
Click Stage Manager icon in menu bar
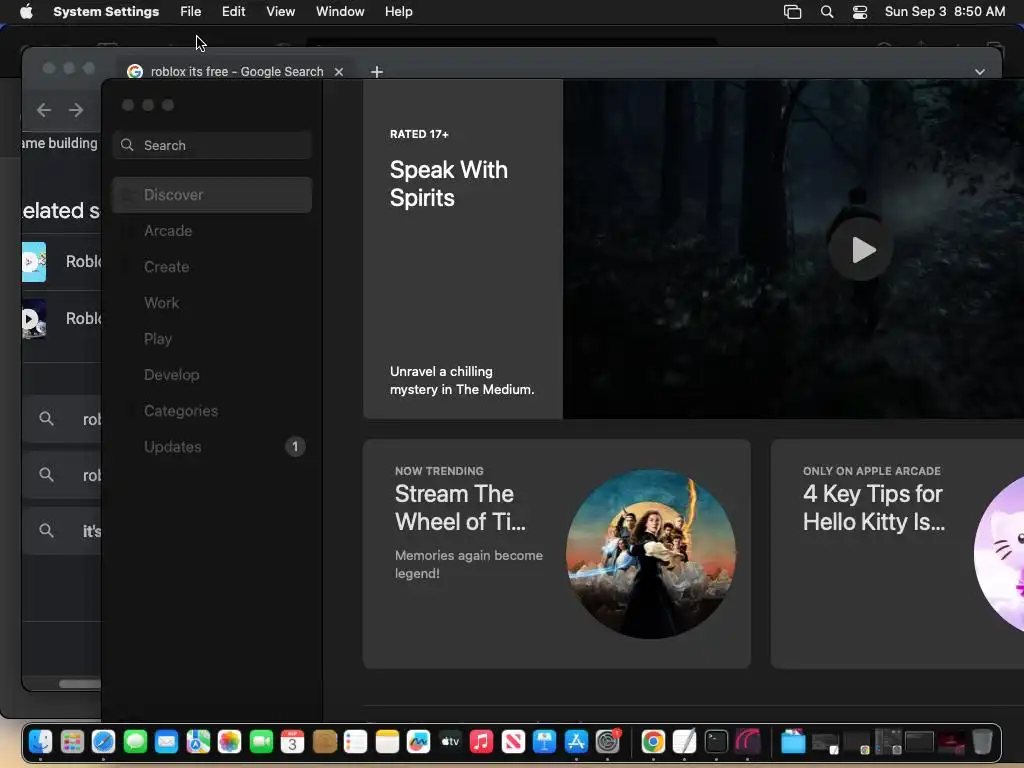[792, 12]
